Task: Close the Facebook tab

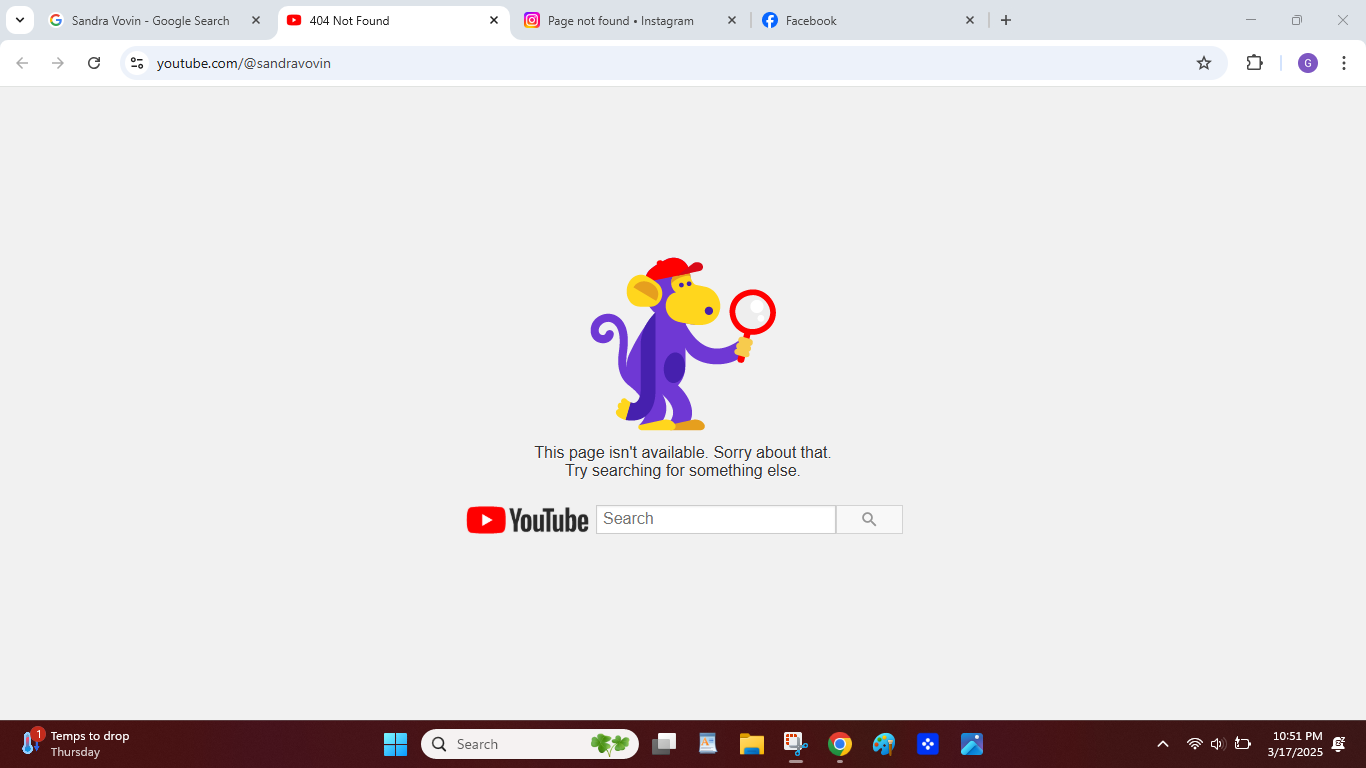Action: 970,20
